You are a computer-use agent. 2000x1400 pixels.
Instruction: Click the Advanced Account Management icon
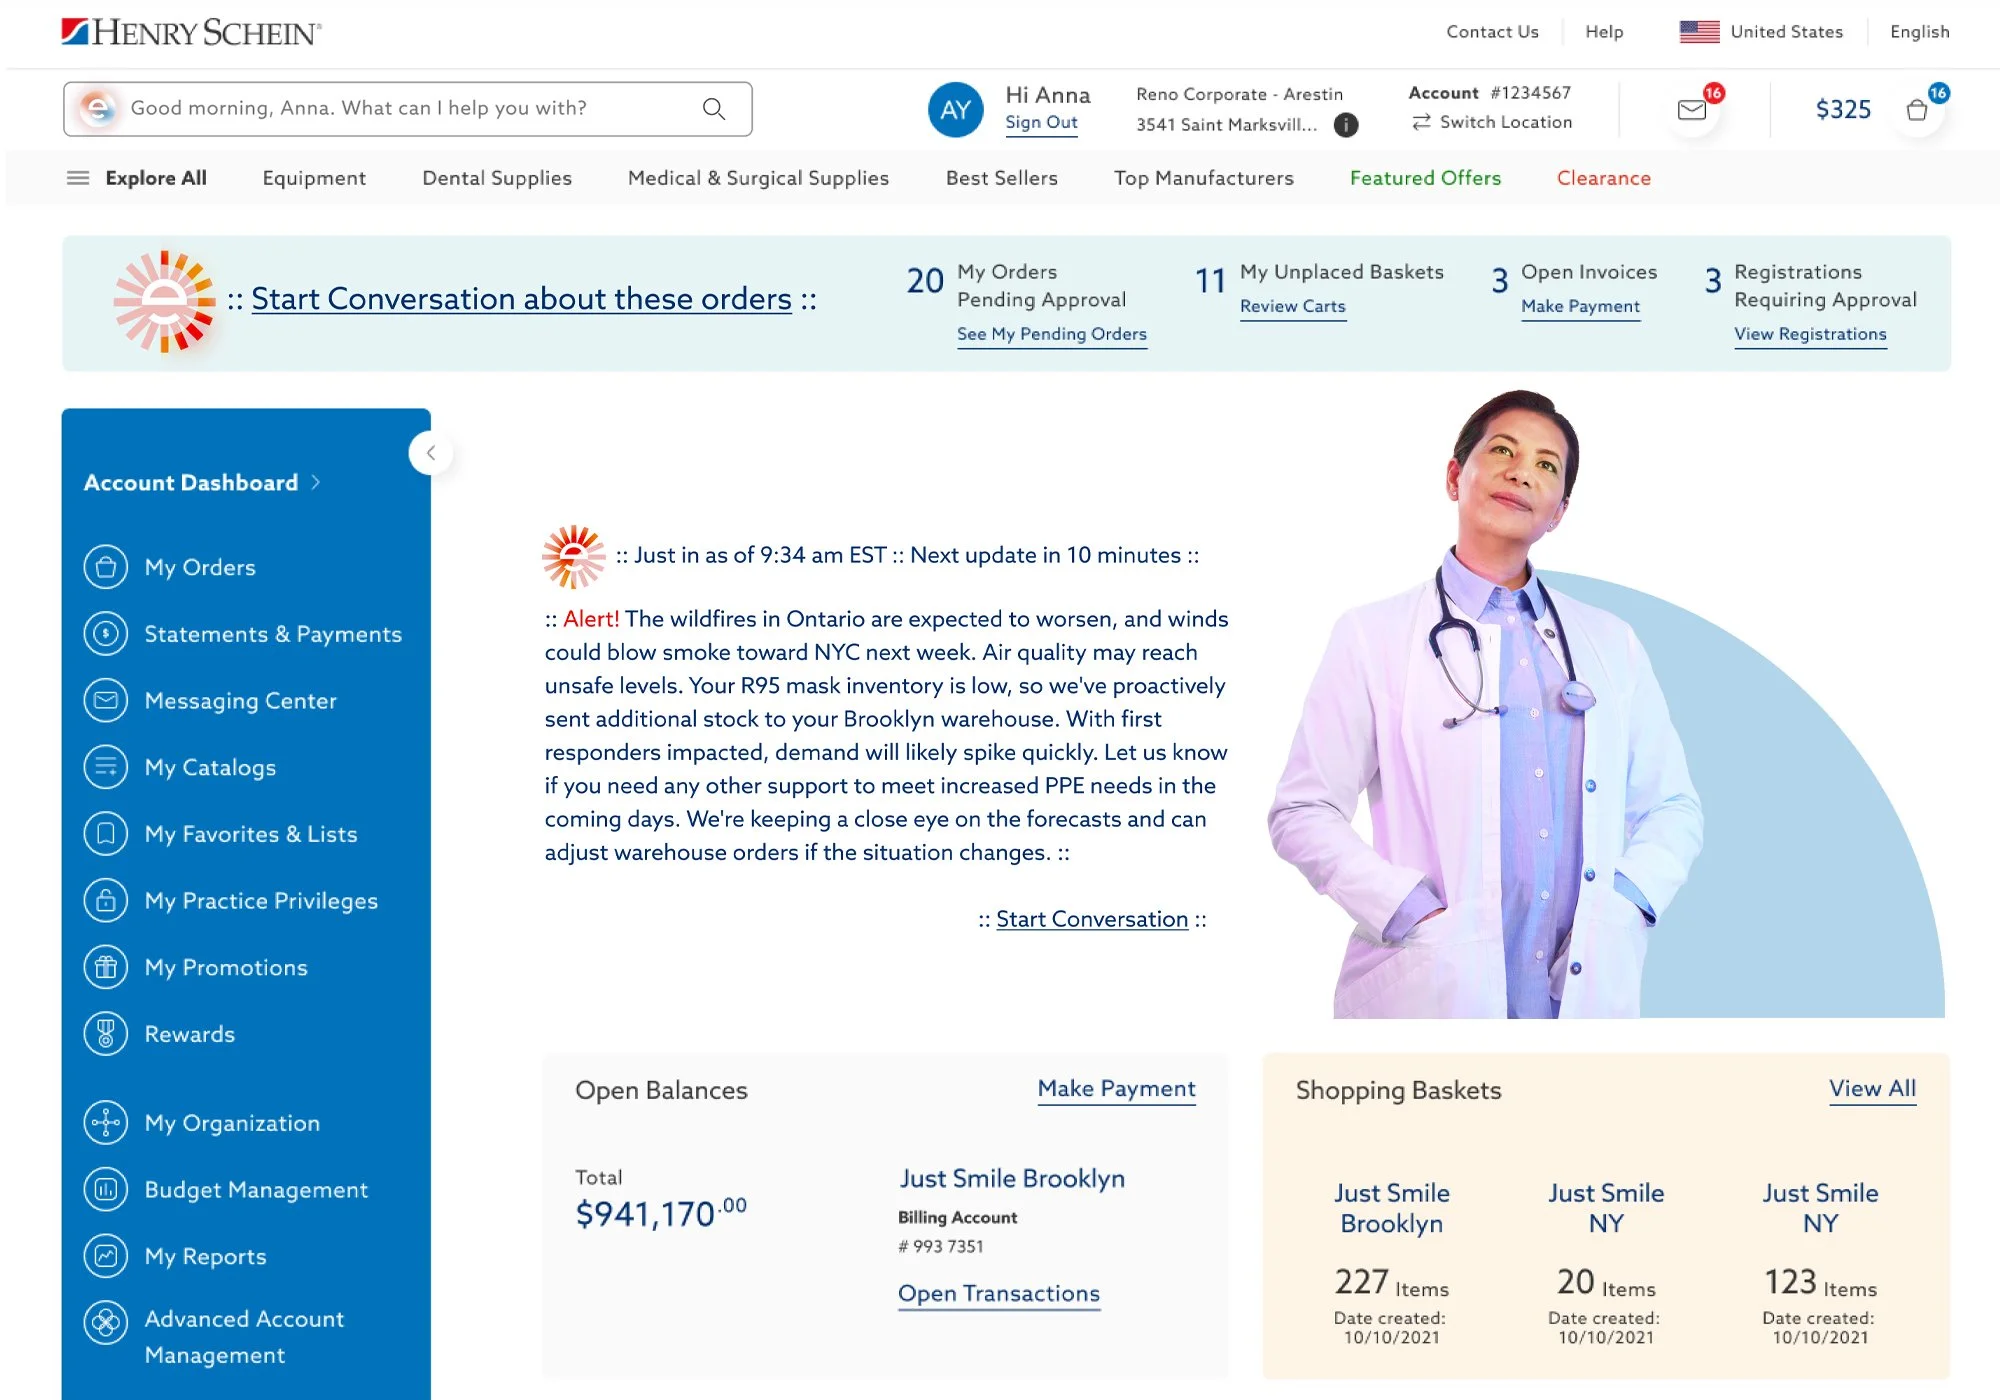[106, 1323]
